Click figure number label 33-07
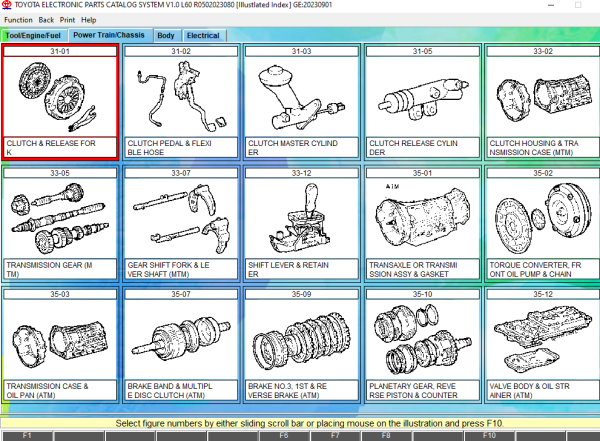Screen dimensions: 600x441 (x=181, y=173)
